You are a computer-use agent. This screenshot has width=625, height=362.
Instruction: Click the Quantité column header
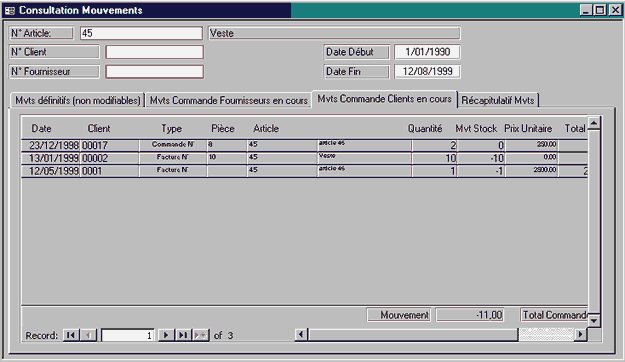pos(425,128)
